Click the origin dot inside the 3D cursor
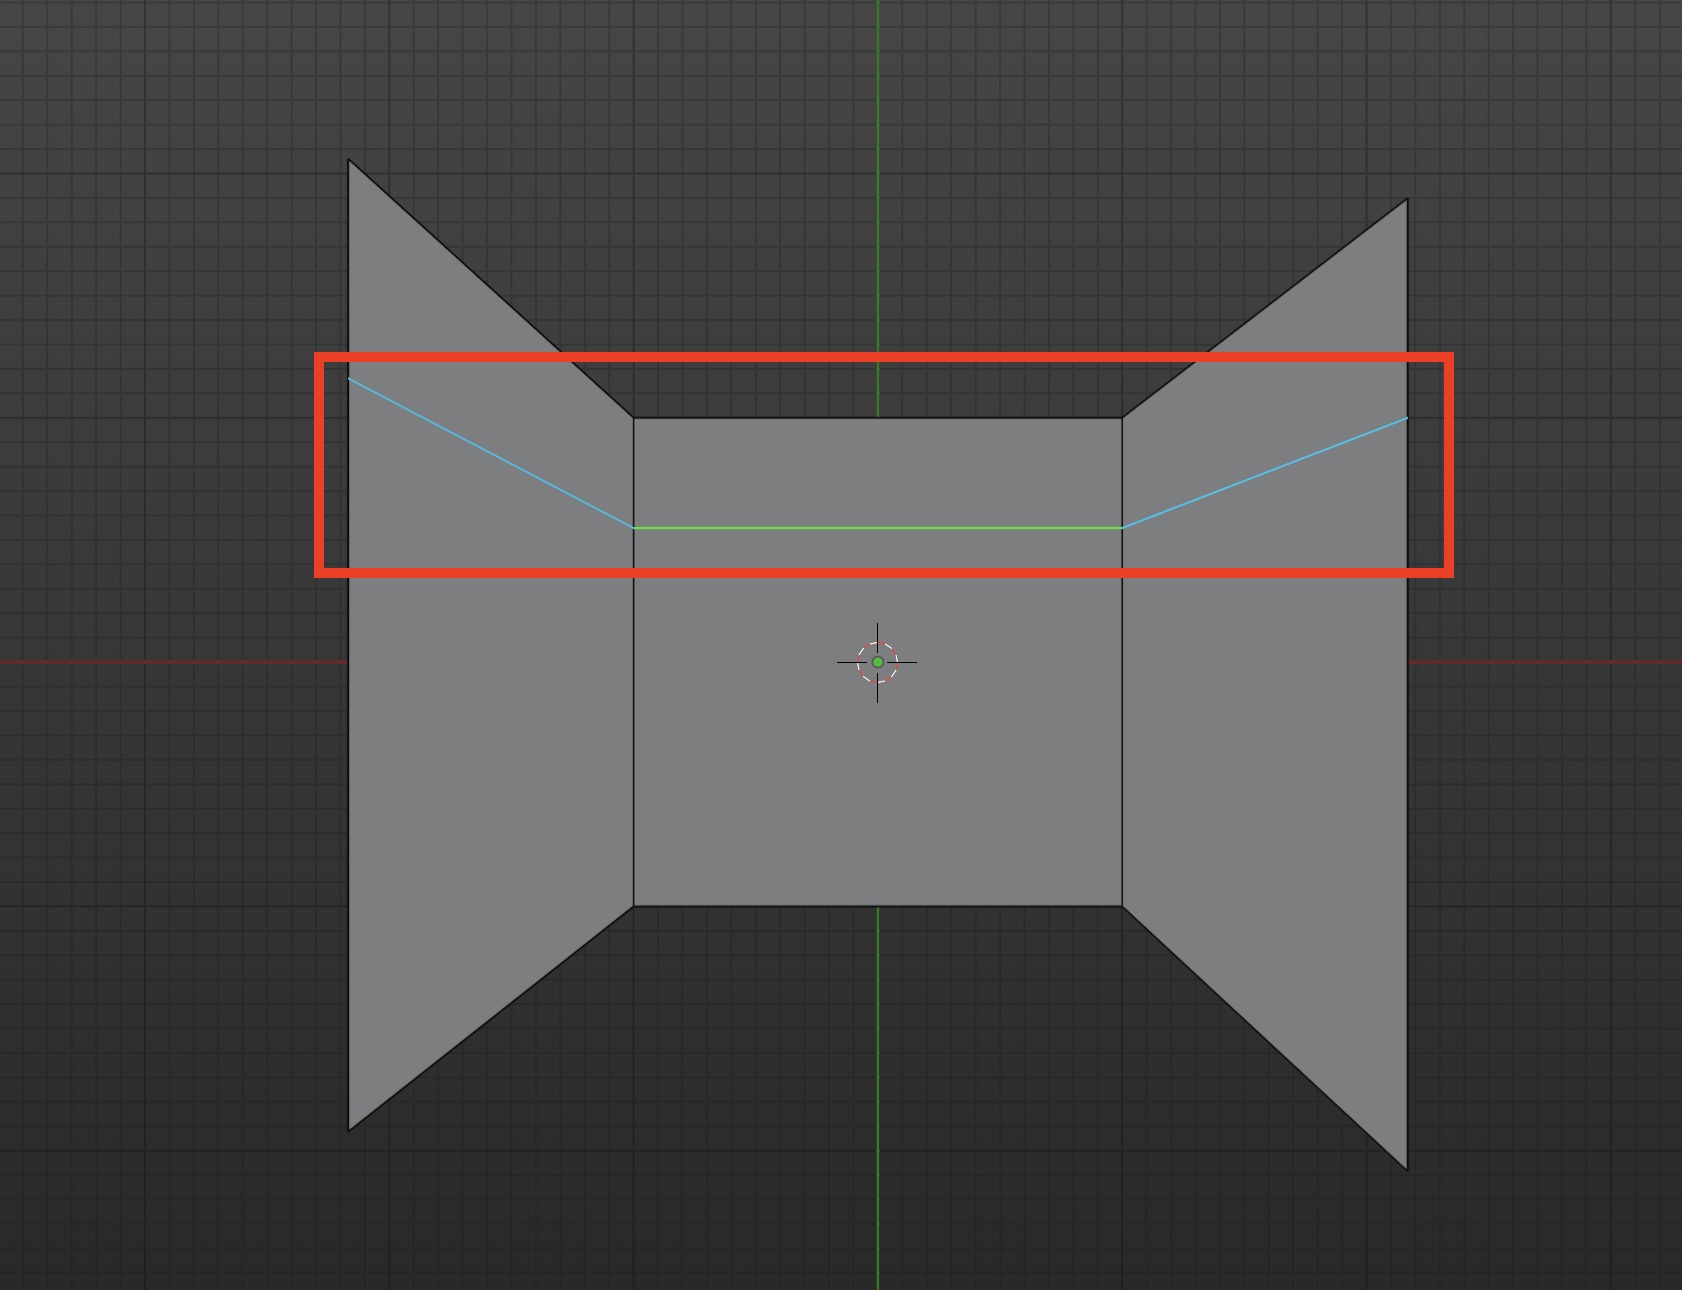This screenshot has width=1682, height=1290. [x=878, y=662]
